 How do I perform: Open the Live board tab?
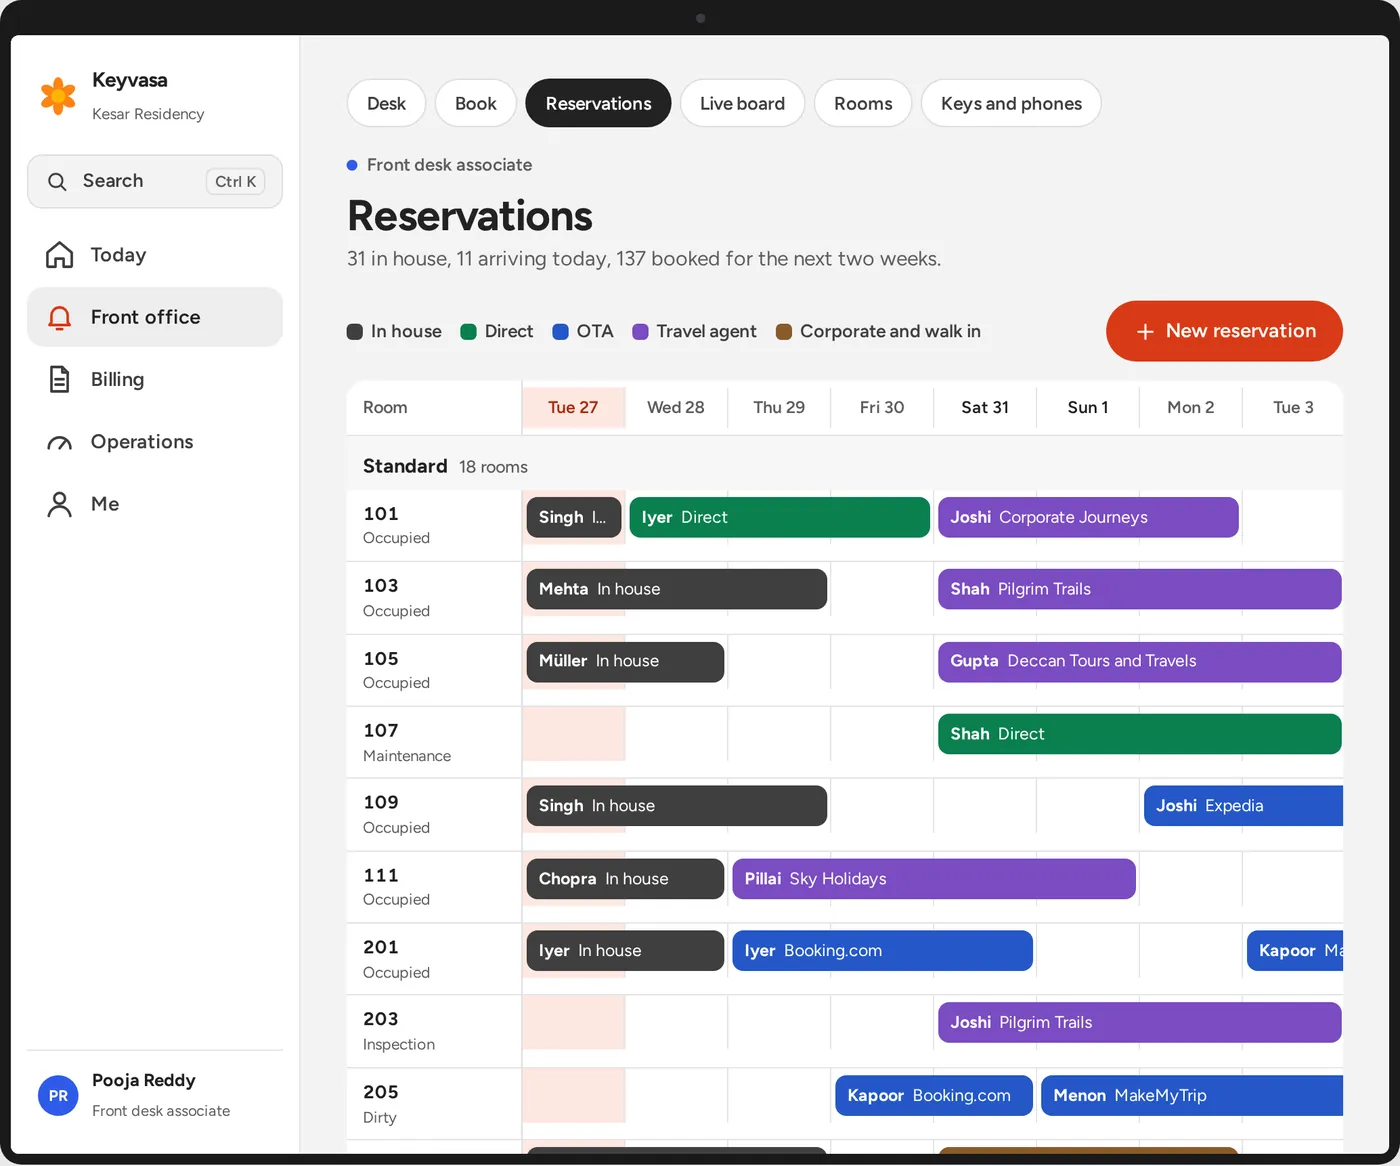(742, 103)
